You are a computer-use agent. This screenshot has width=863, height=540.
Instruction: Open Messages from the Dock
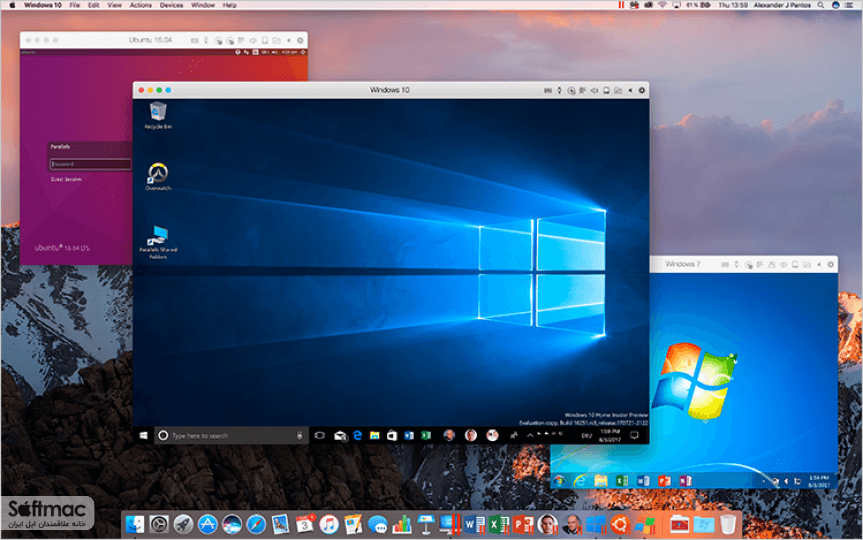click(378, 524)
